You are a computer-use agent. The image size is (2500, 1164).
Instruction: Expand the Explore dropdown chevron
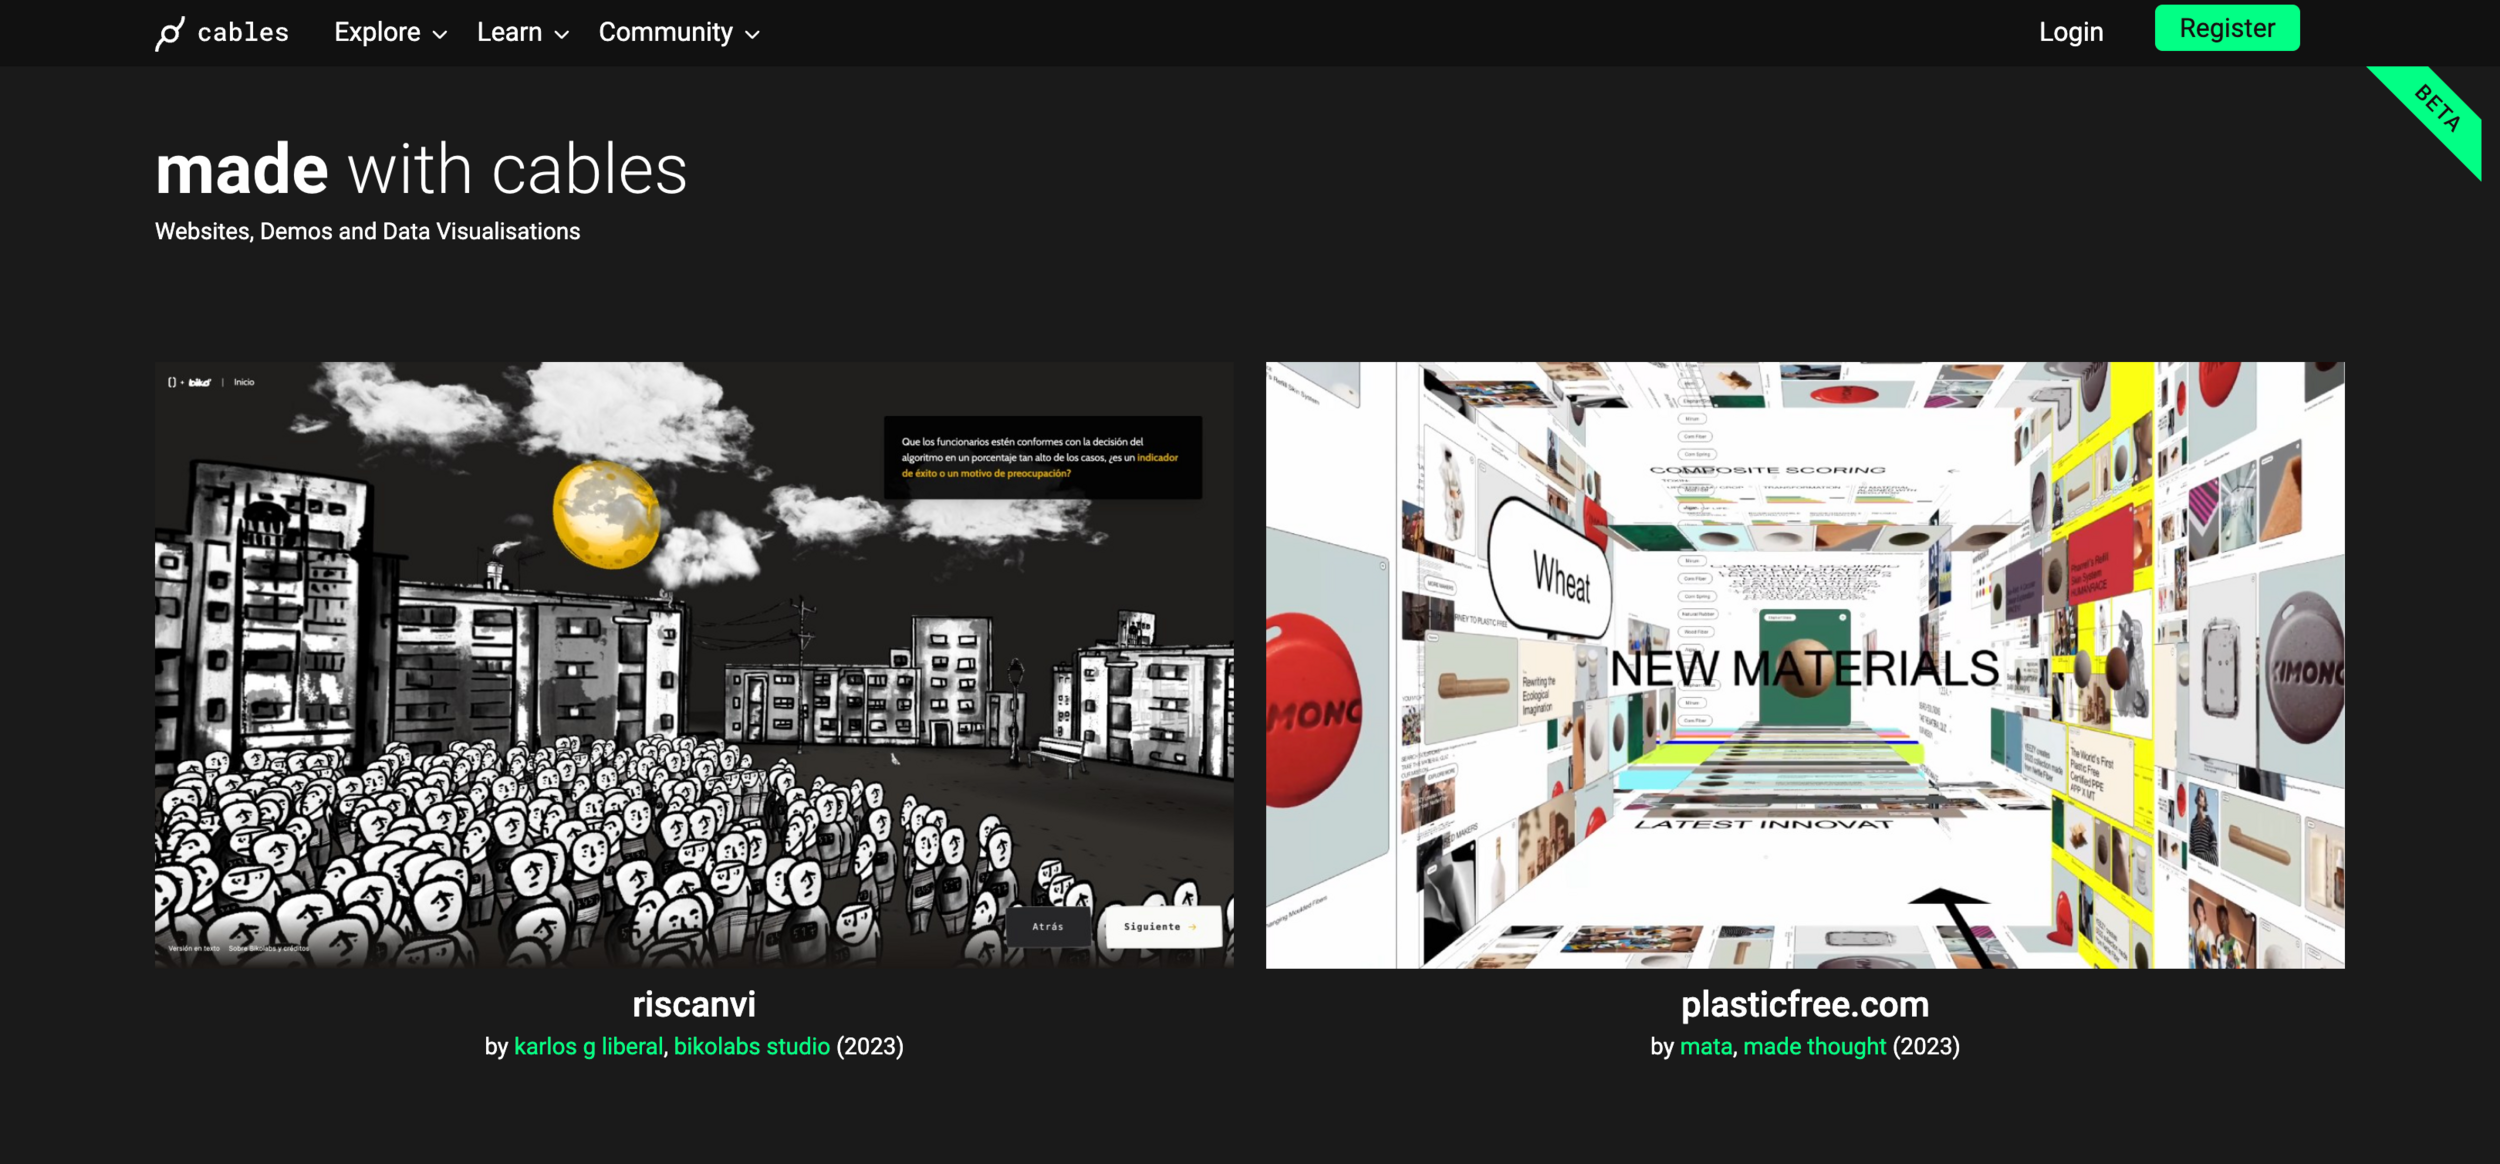click(x=440, y=35)
